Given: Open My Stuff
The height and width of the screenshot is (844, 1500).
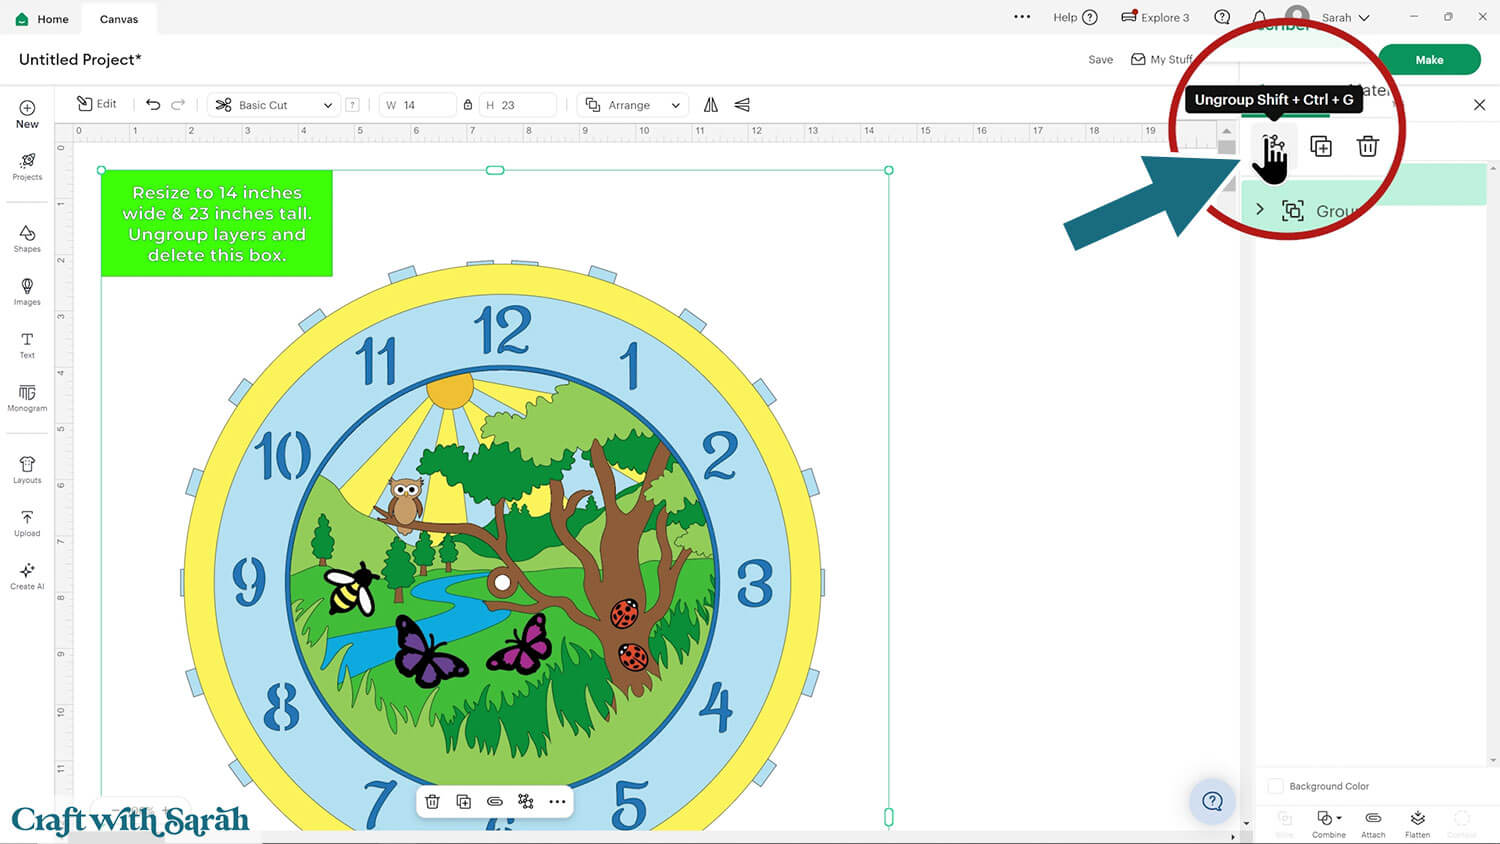Looking at the screenshot, I should click(1161, 60).
